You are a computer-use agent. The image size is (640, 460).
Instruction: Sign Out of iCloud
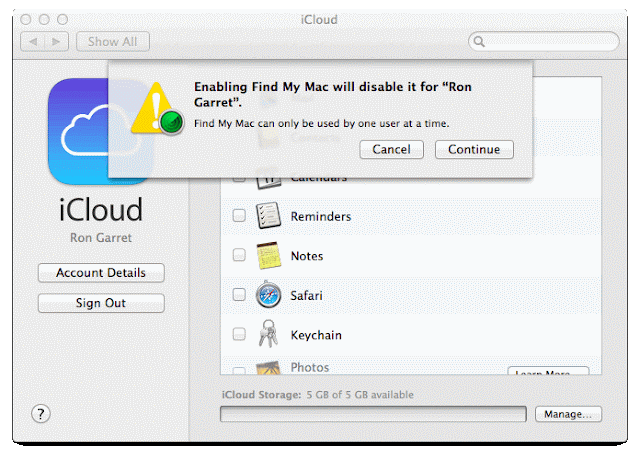(x=101, y=303)
